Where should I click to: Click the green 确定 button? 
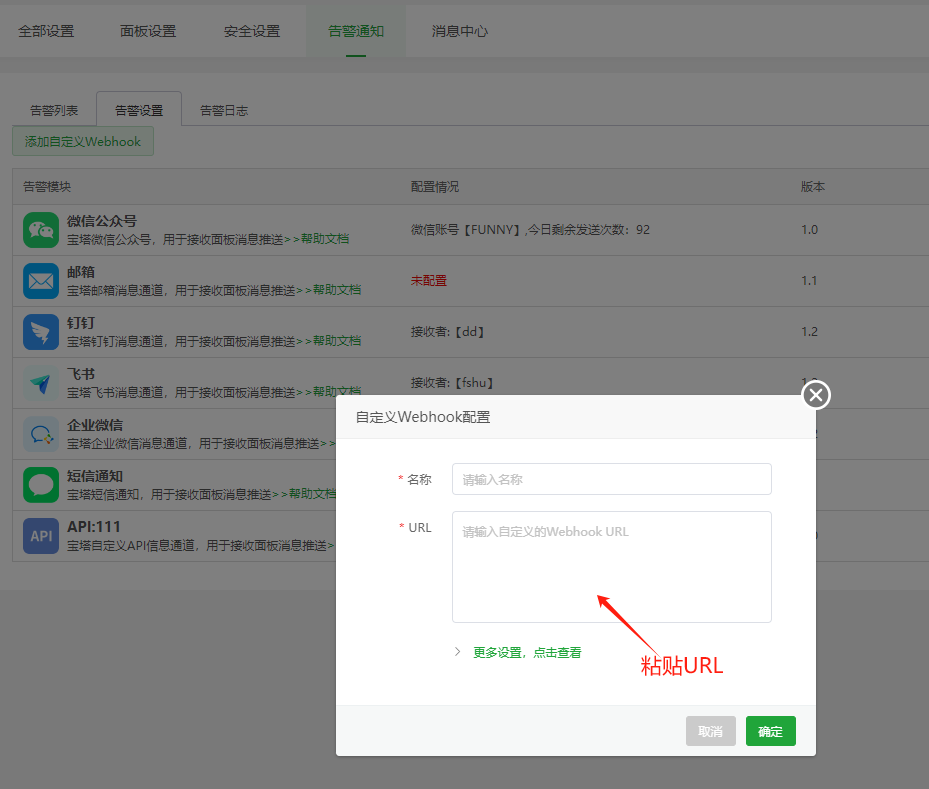click(x=770, y=731)
